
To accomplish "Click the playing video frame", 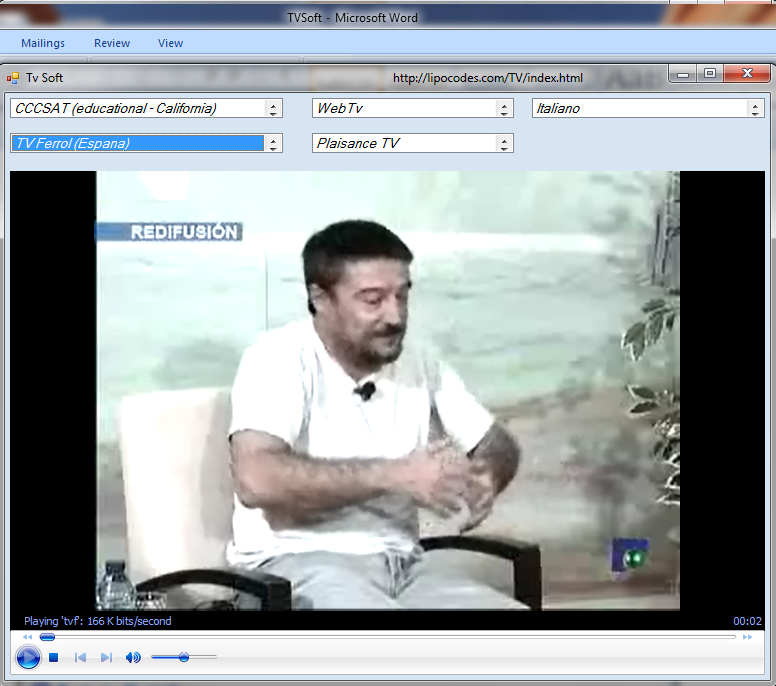I will pyautogui.click(x=388, y=391).
